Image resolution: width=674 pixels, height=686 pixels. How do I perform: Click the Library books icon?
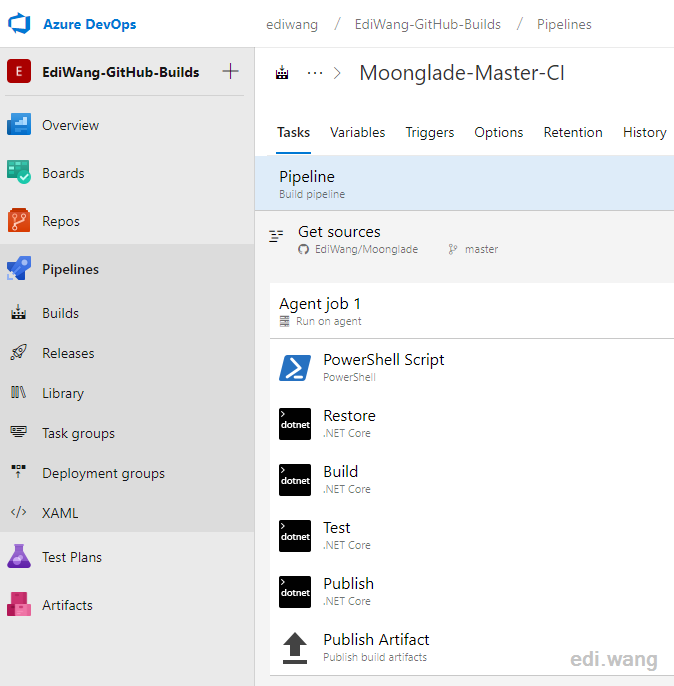[18, 392]
